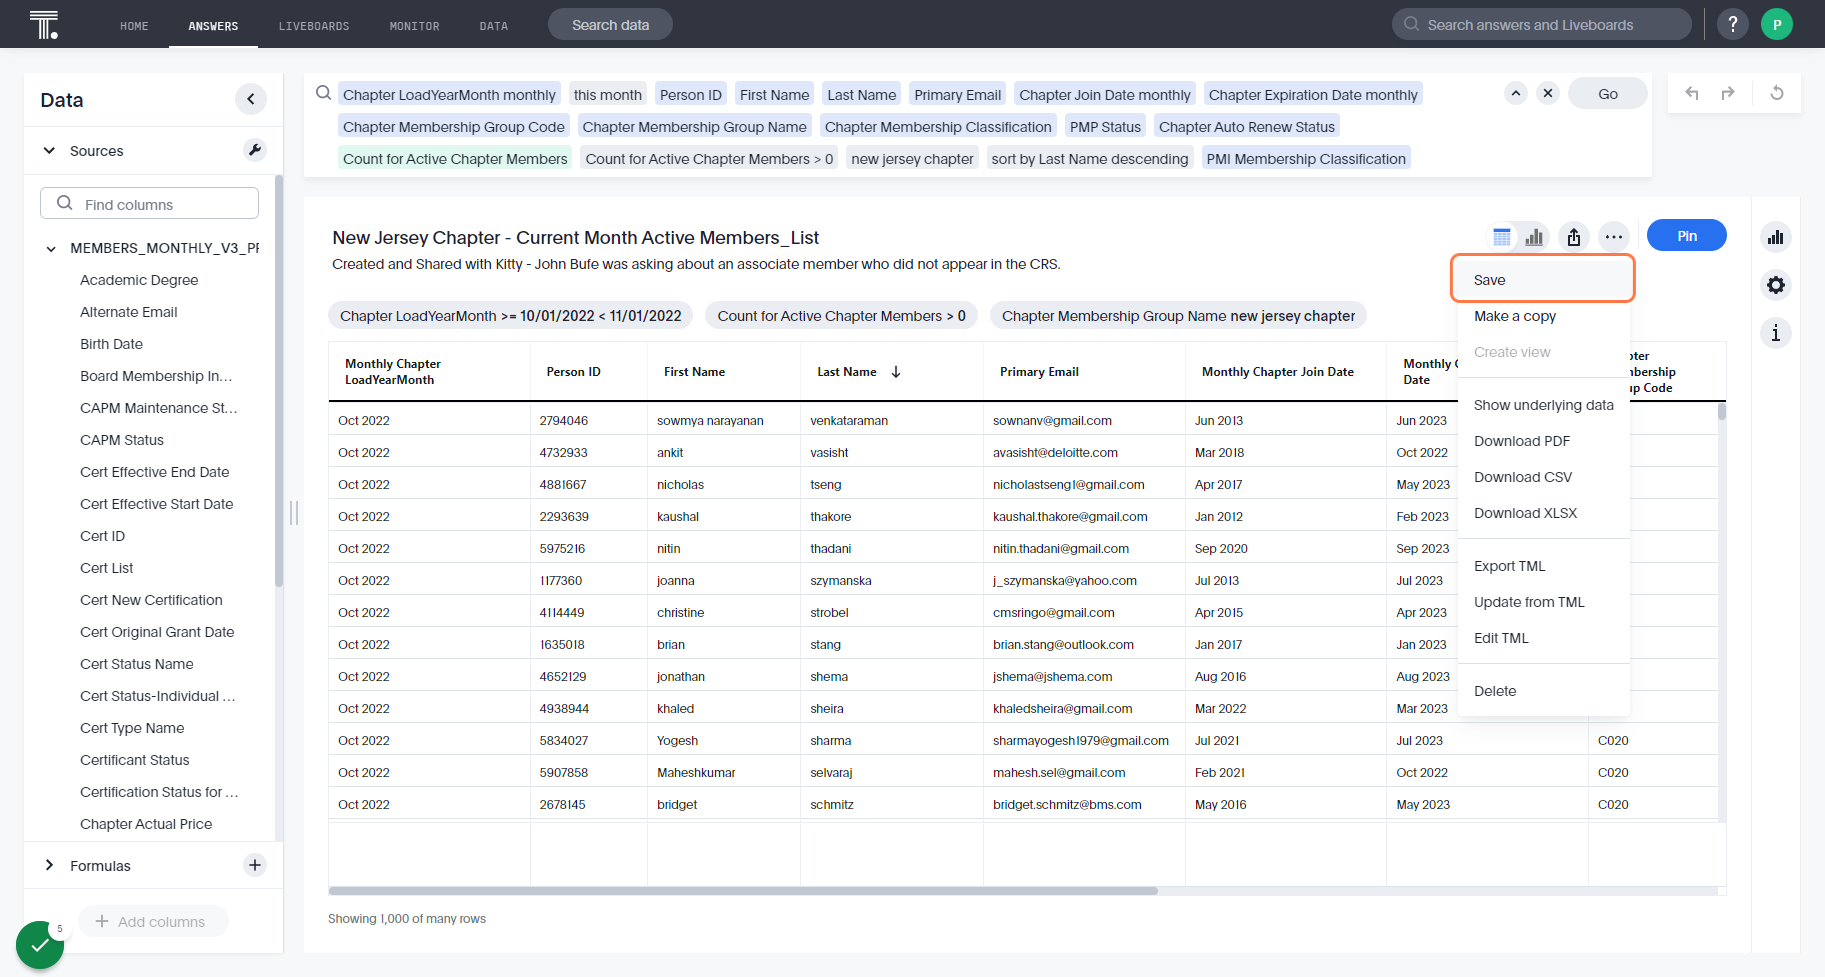Open the info icon on right sidebar

pyautogui.click(x=1776, y=333)
